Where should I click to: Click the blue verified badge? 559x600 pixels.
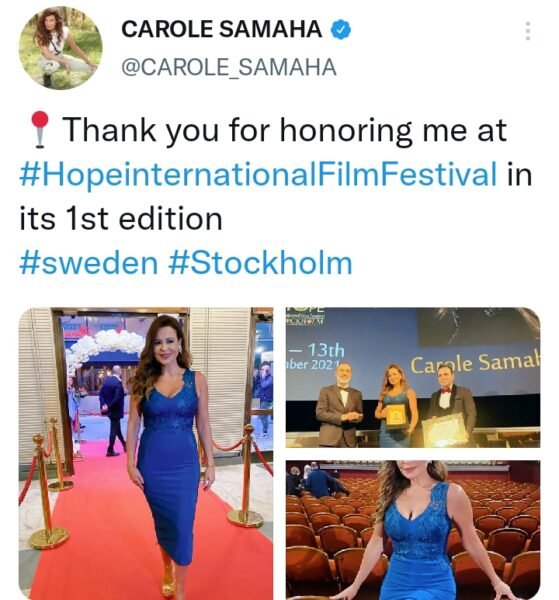(341, 29)
